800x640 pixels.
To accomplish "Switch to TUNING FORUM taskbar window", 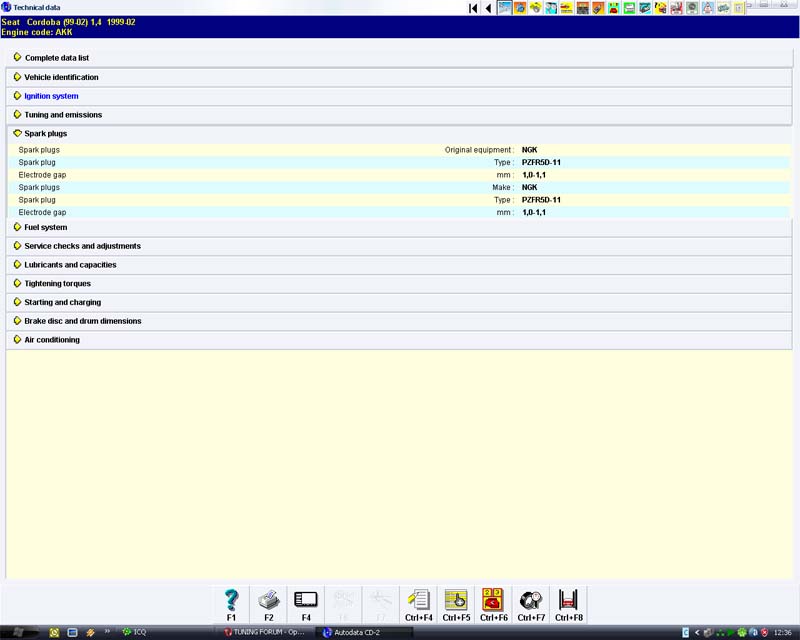I will [265, 632].
